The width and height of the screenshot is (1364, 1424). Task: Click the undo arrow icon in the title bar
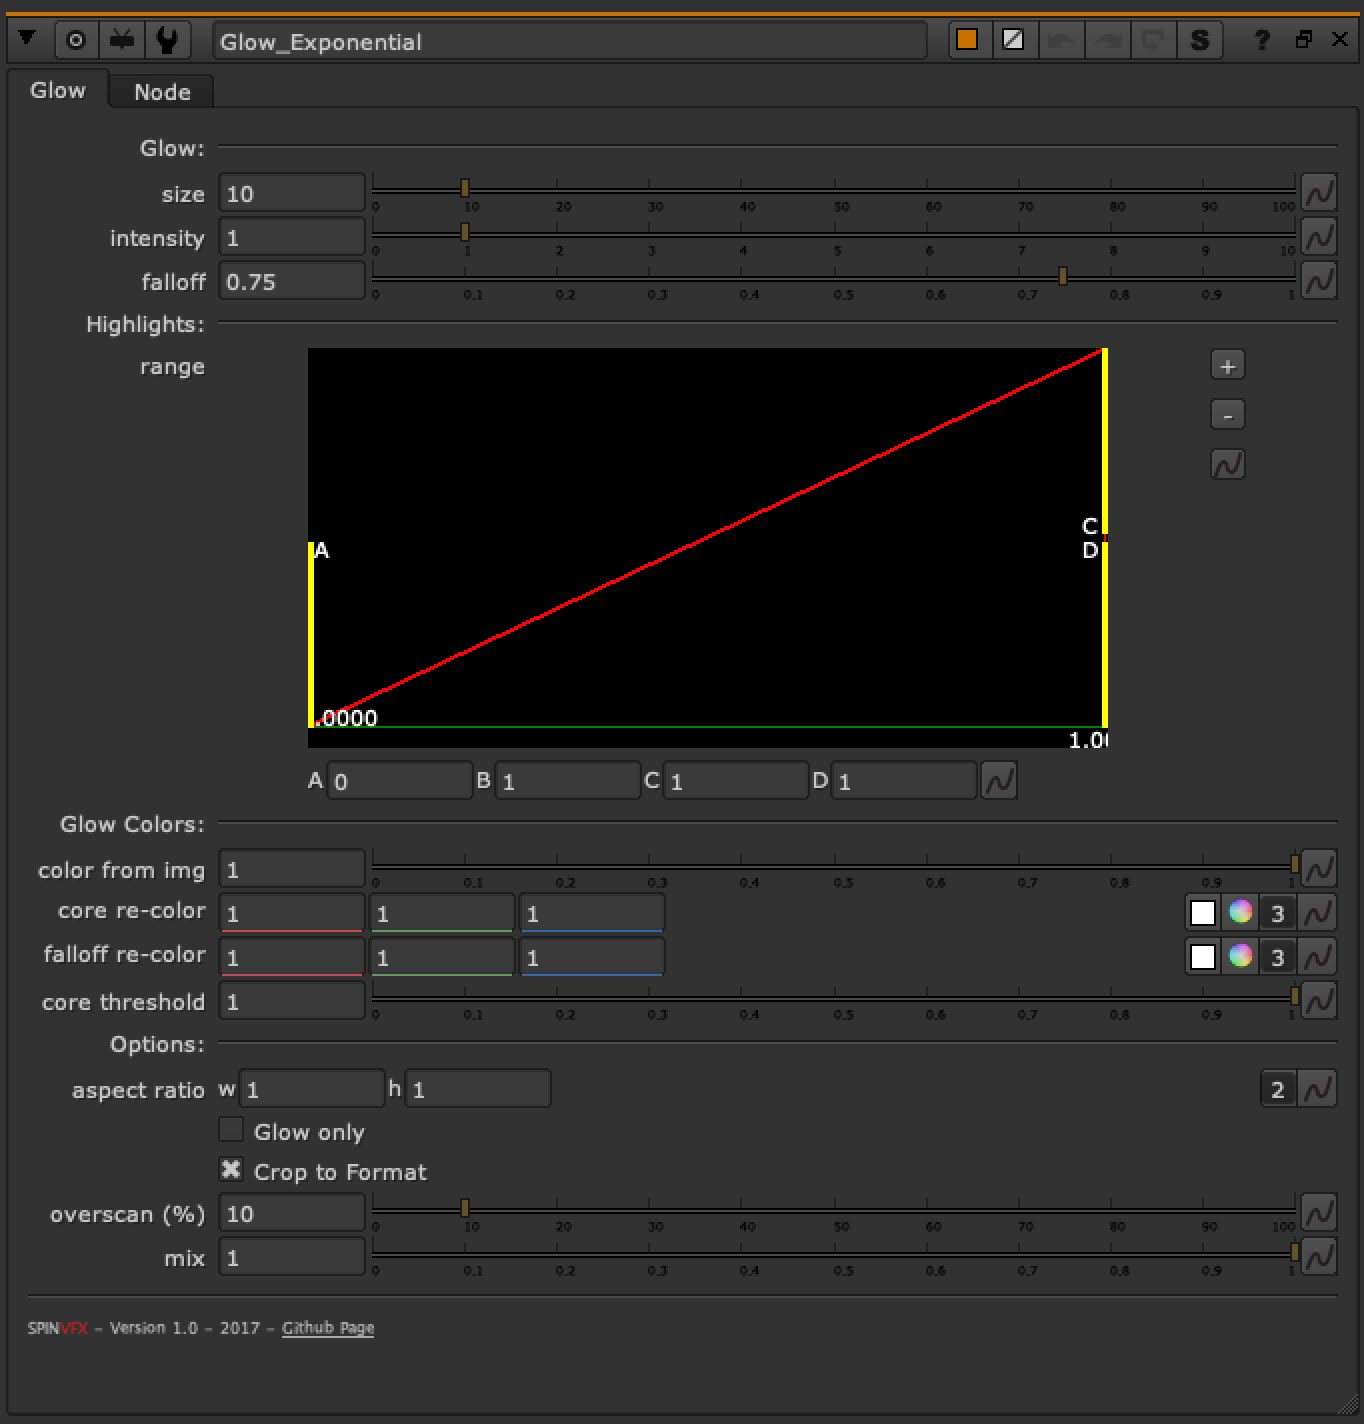[x=1061, y=40]
